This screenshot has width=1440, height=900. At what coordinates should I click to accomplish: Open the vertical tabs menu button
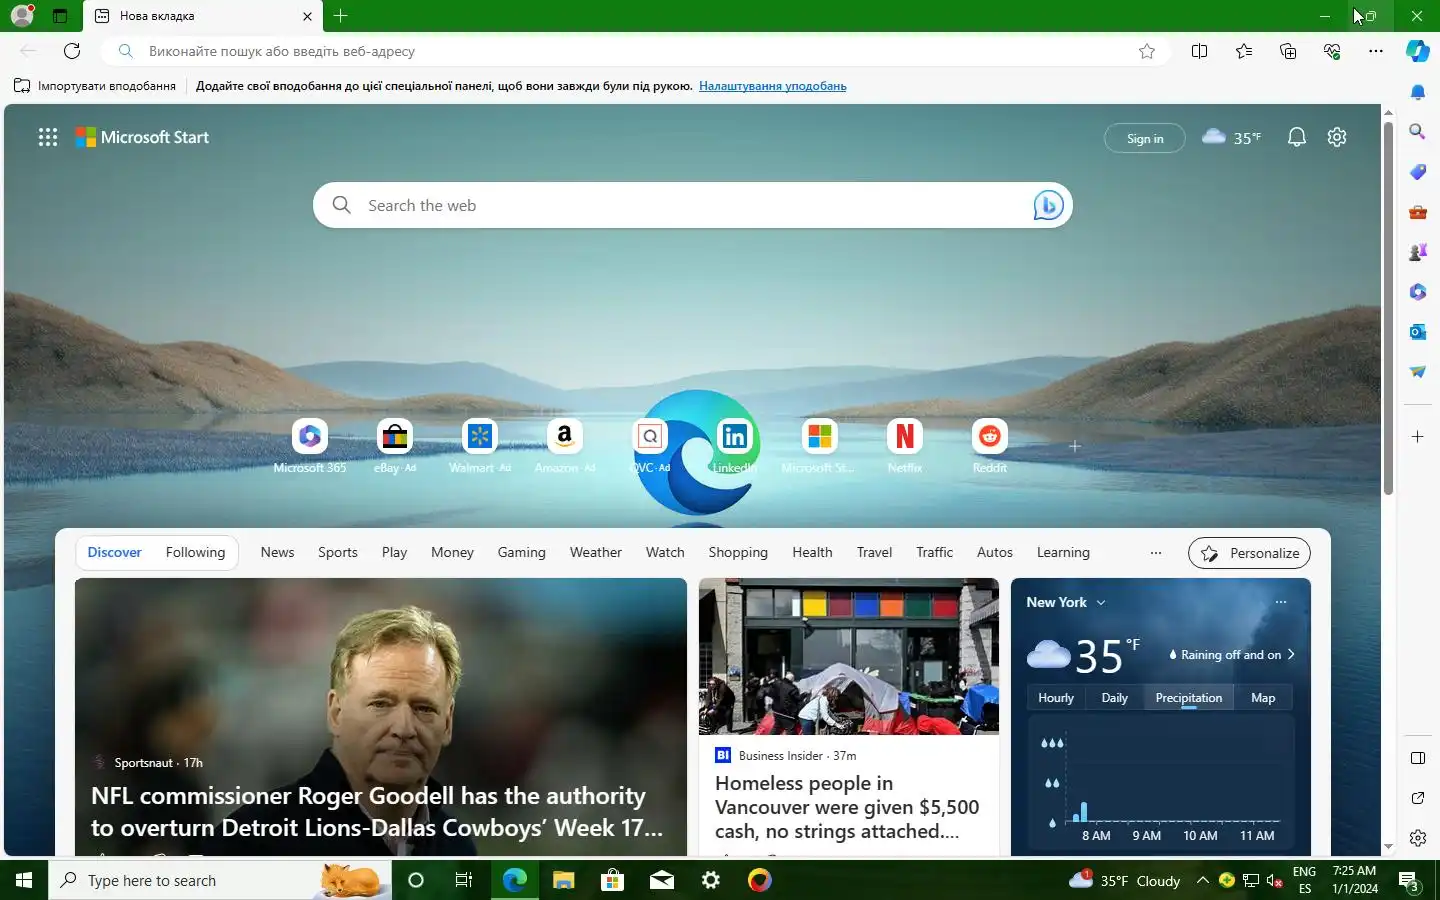[x=60, y=16]
